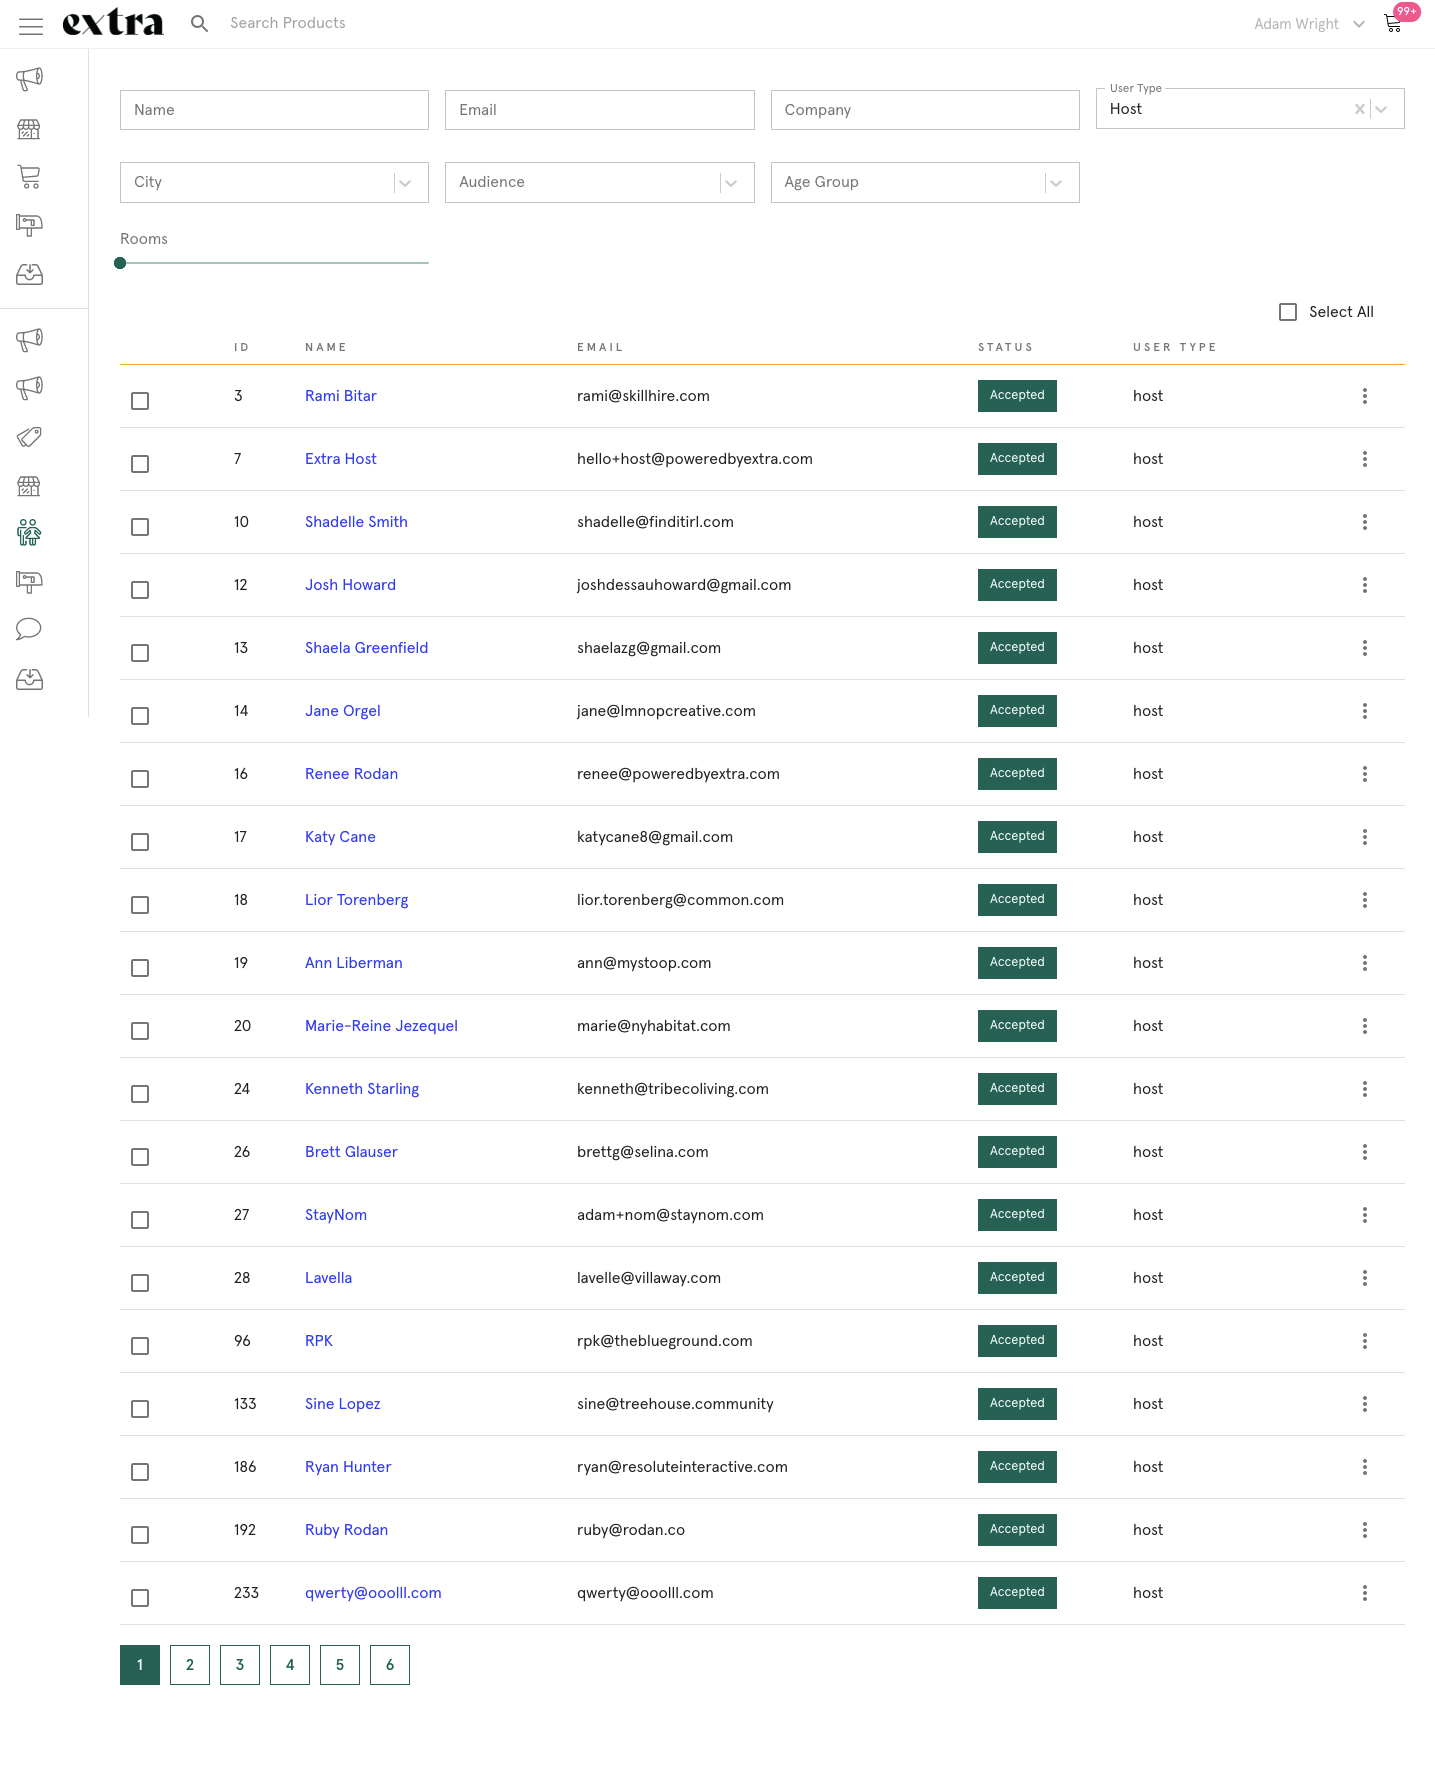The width and height of the screenshot is (1435, 1765).
Task: Click the search magnifier icon
Action: 200,23
